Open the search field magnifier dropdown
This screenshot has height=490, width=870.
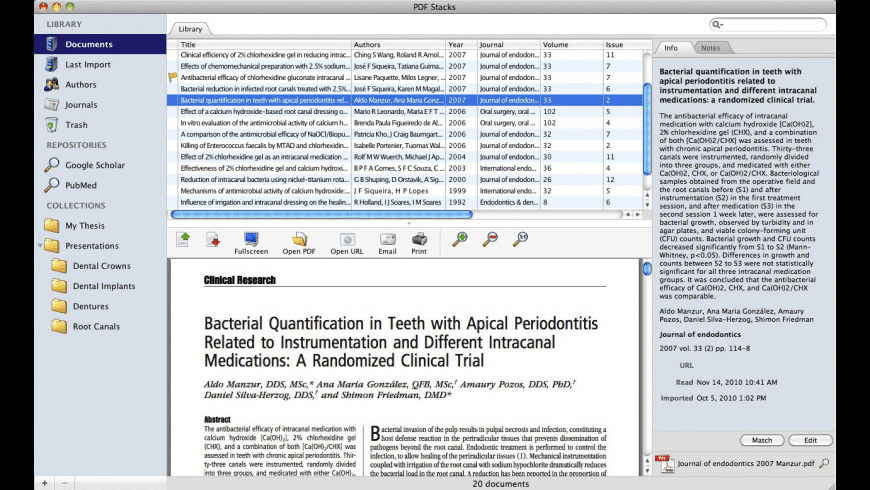(x=717, y=24)
